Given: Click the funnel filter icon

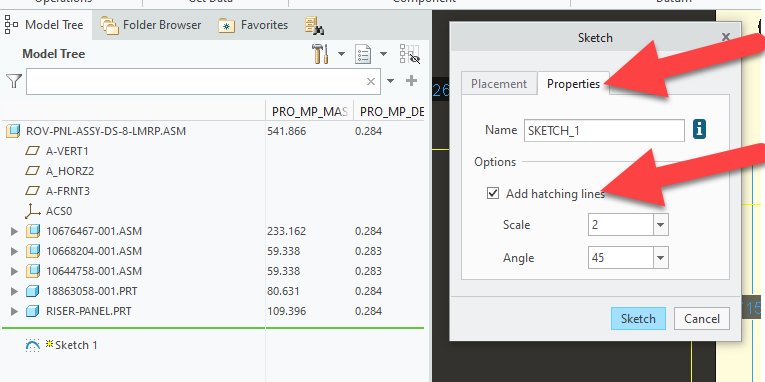Looking at the screenshot, I should click(x=14, y=81).
